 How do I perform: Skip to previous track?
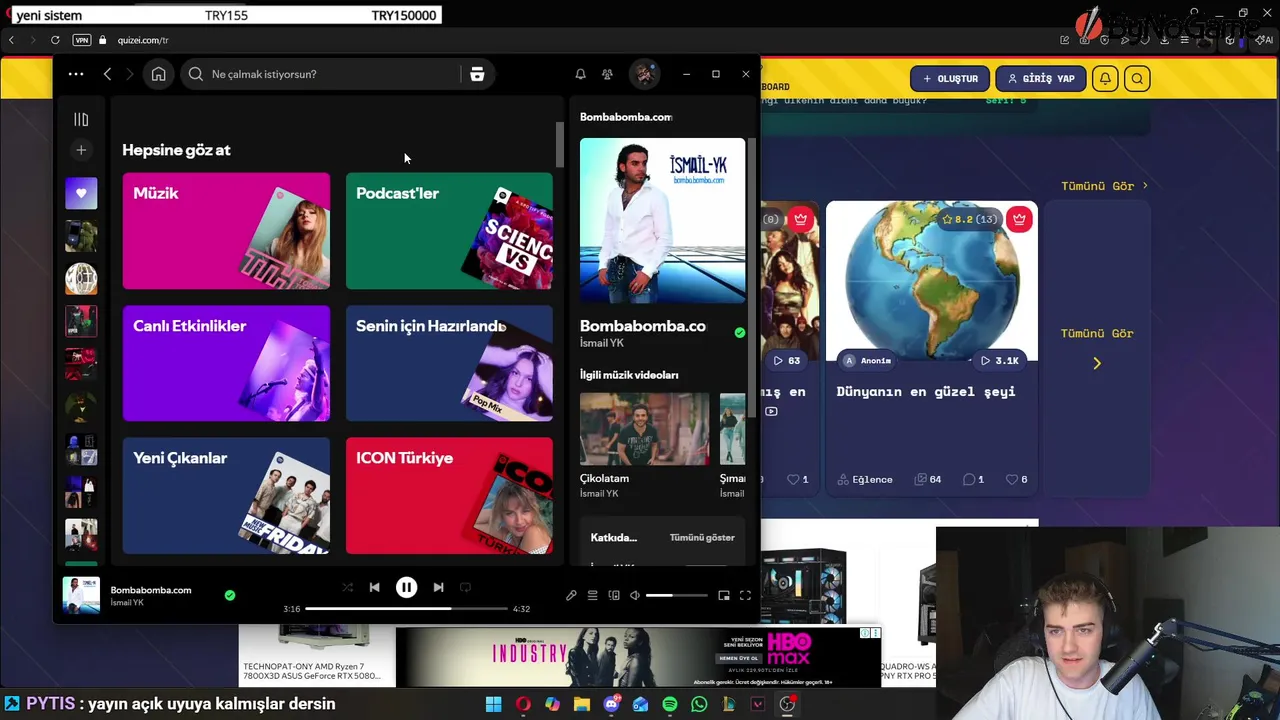click(374, 588)
